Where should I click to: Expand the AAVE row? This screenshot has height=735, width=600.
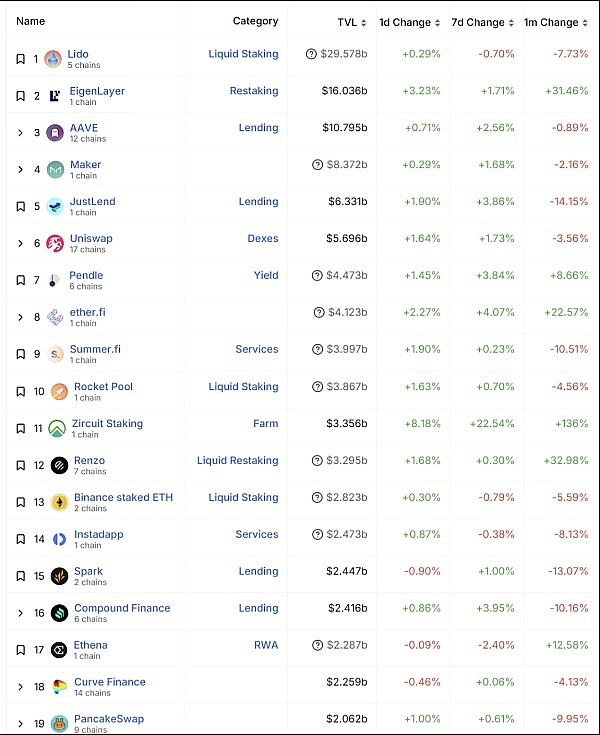pos(20,133)
